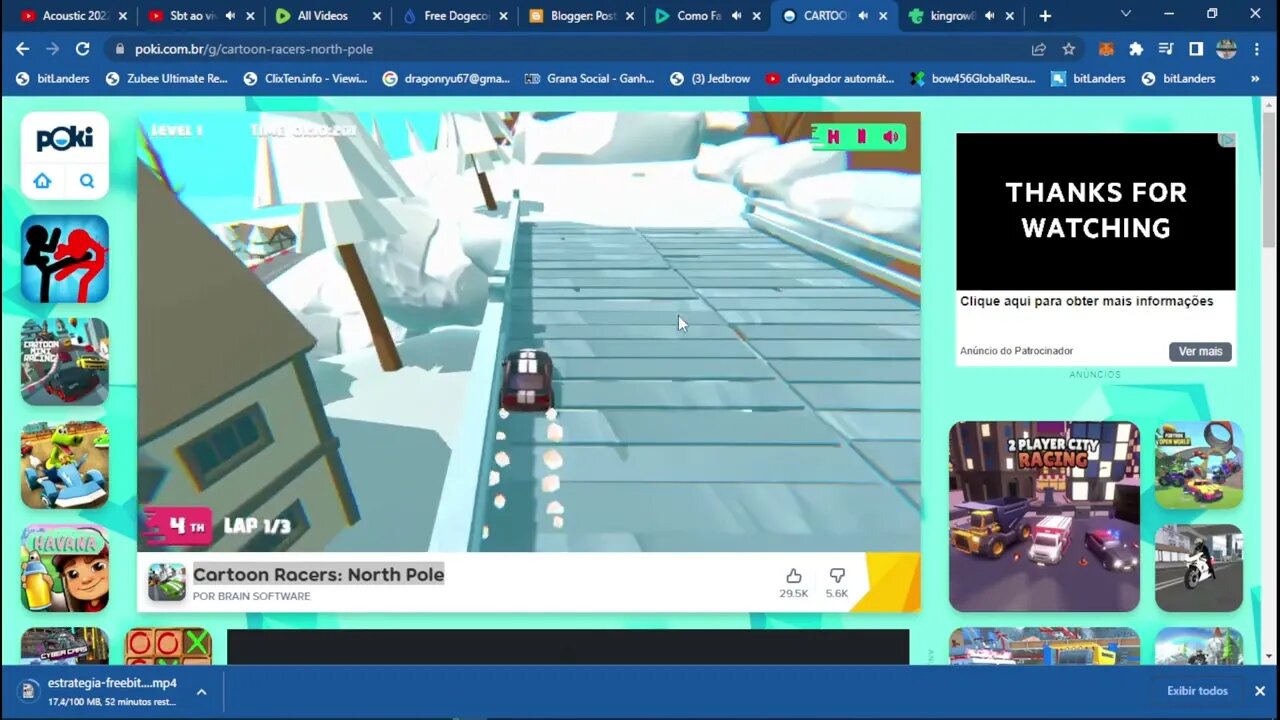
Task: Open the crocodile kart game thumbnail
Action: coord(65,465)
